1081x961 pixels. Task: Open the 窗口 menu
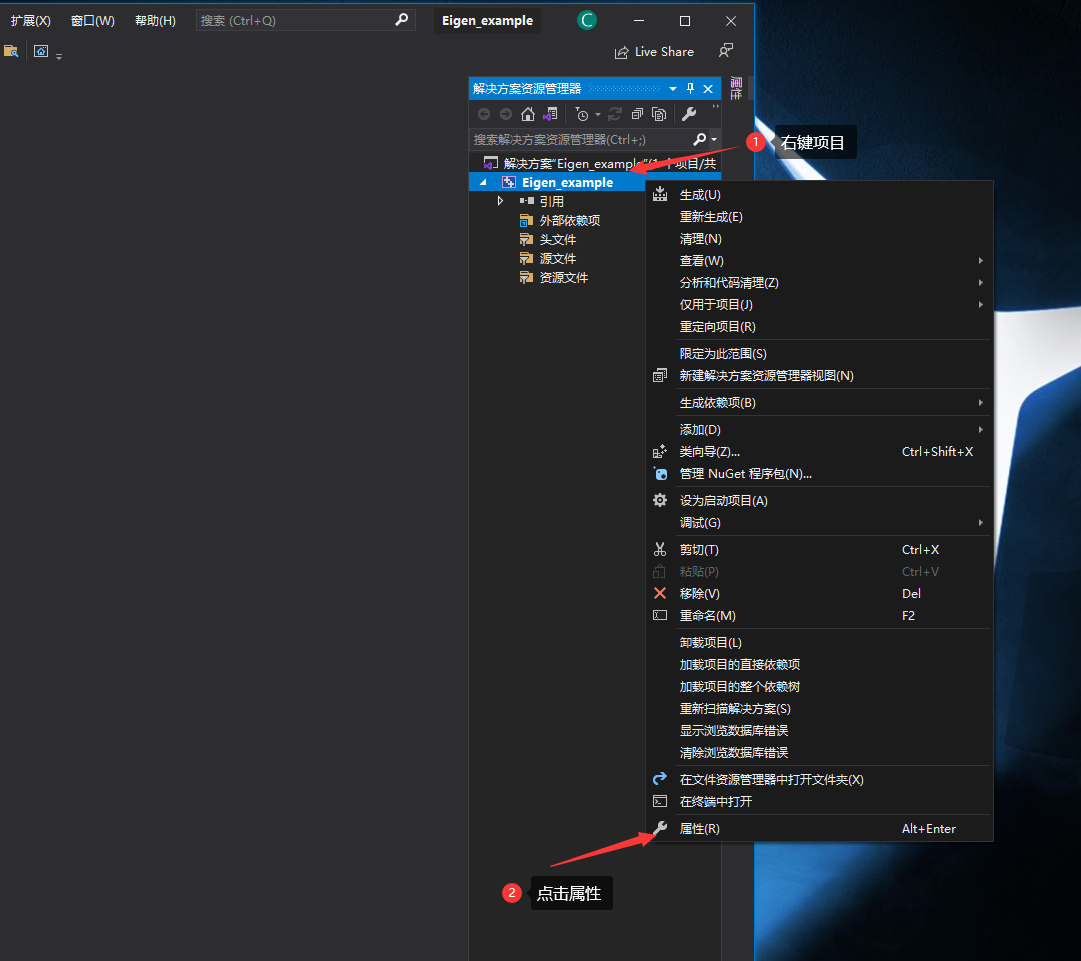point(91,19)
